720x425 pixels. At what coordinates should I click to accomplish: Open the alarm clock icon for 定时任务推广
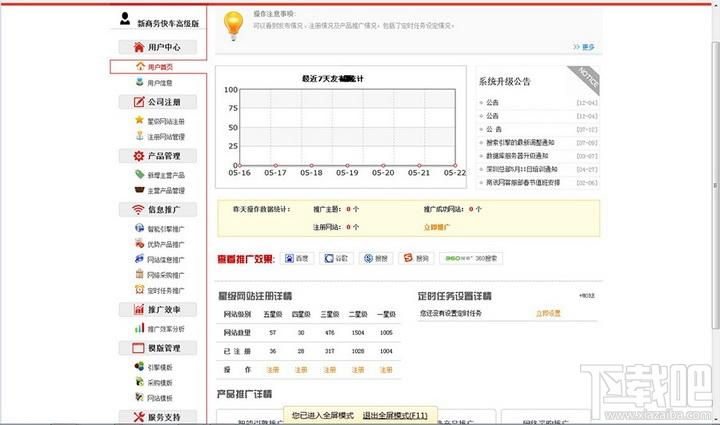click(140, 290)
